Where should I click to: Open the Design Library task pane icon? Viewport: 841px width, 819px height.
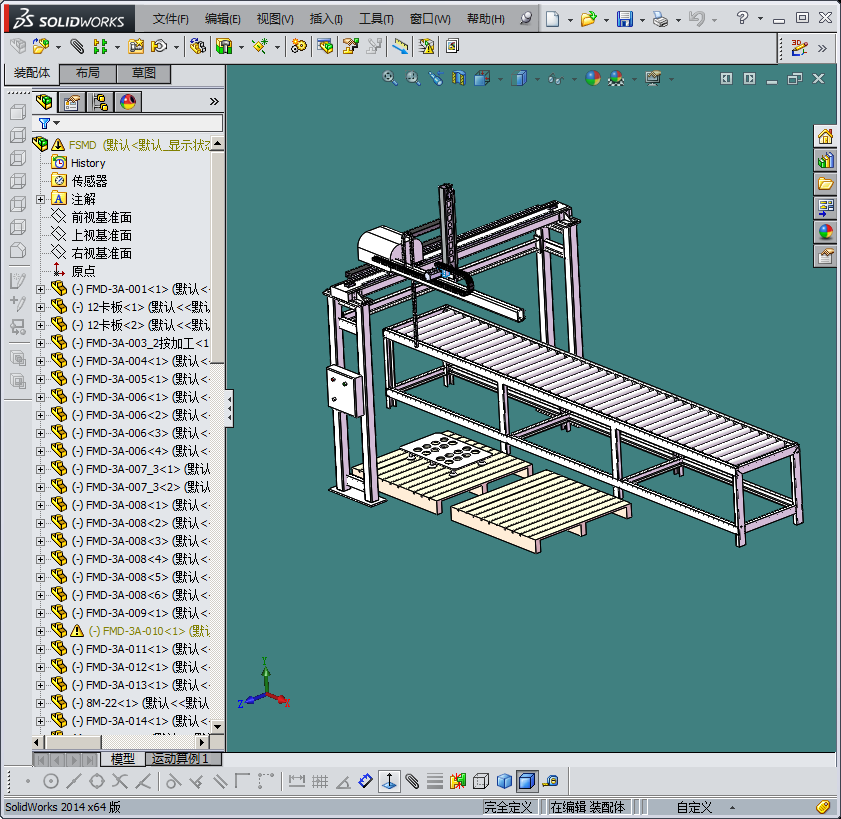pos(825,160)
